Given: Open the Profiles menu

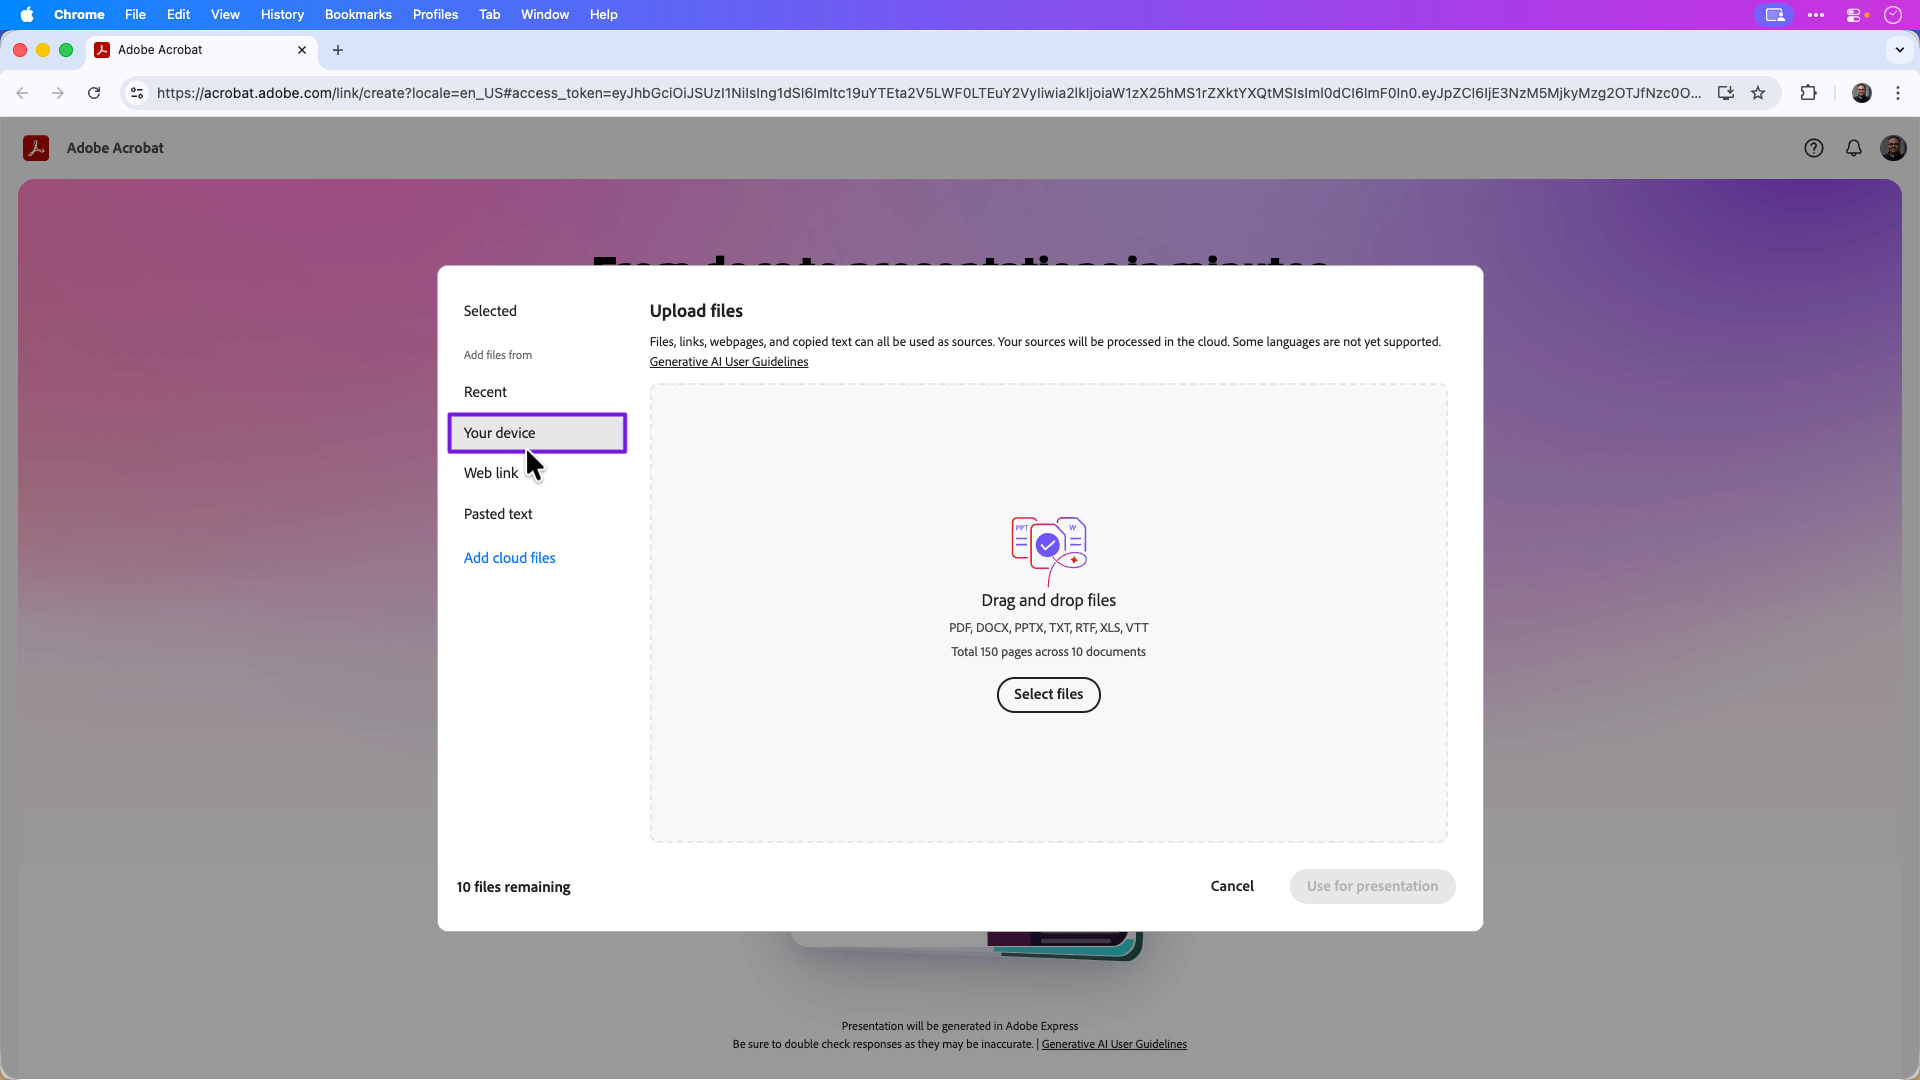Looking at the screenshot, I should pyautogui.click(x=435, y=15).
